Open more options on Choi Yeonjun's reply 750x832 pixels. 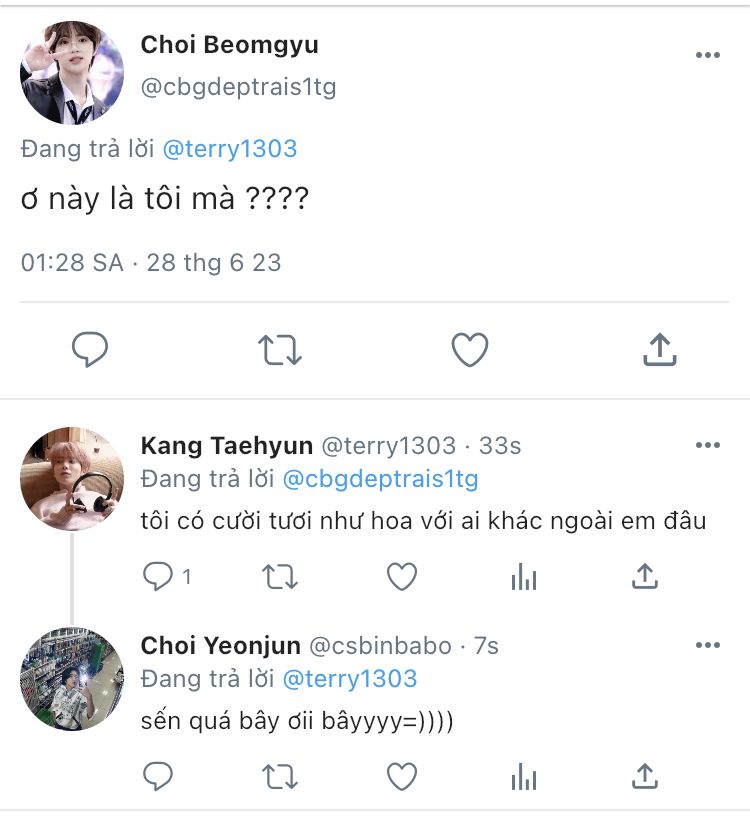(x=708, y=645)
